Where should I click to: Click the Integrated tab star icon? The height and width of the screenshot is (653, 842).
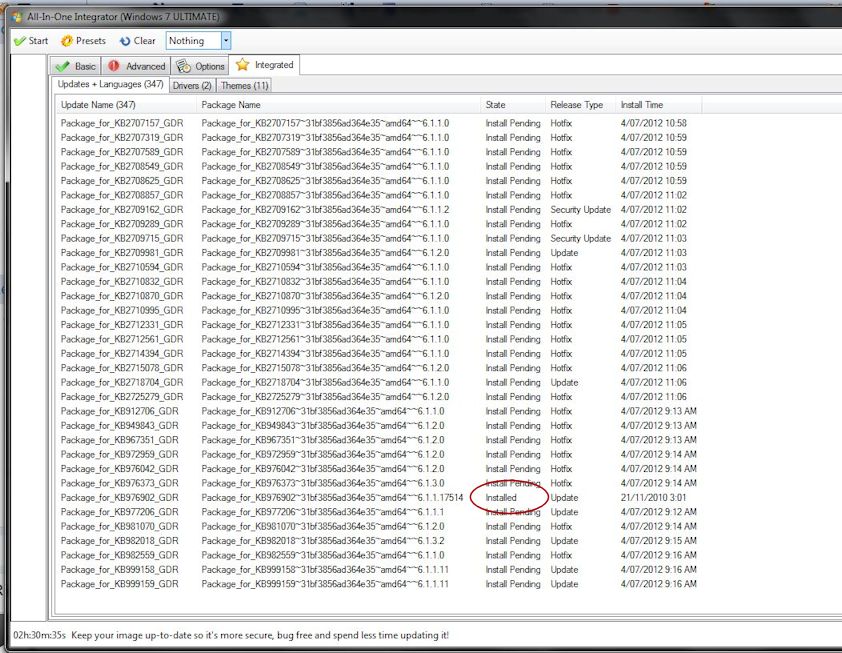coord(242,65)
